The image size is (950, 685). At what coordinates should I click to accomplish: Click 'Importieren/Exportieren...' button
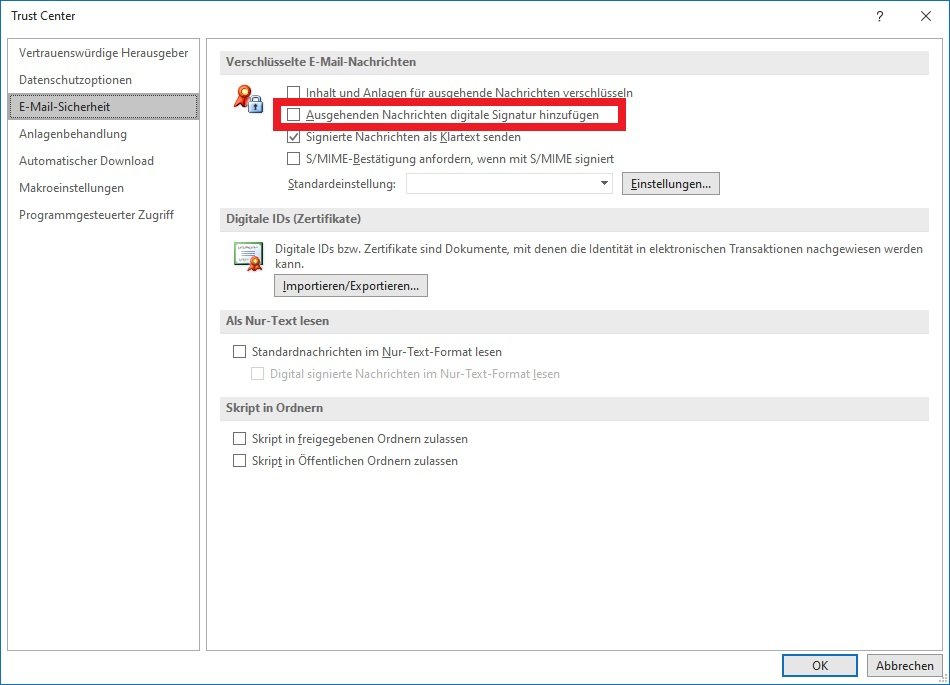[x=351, y=286]
